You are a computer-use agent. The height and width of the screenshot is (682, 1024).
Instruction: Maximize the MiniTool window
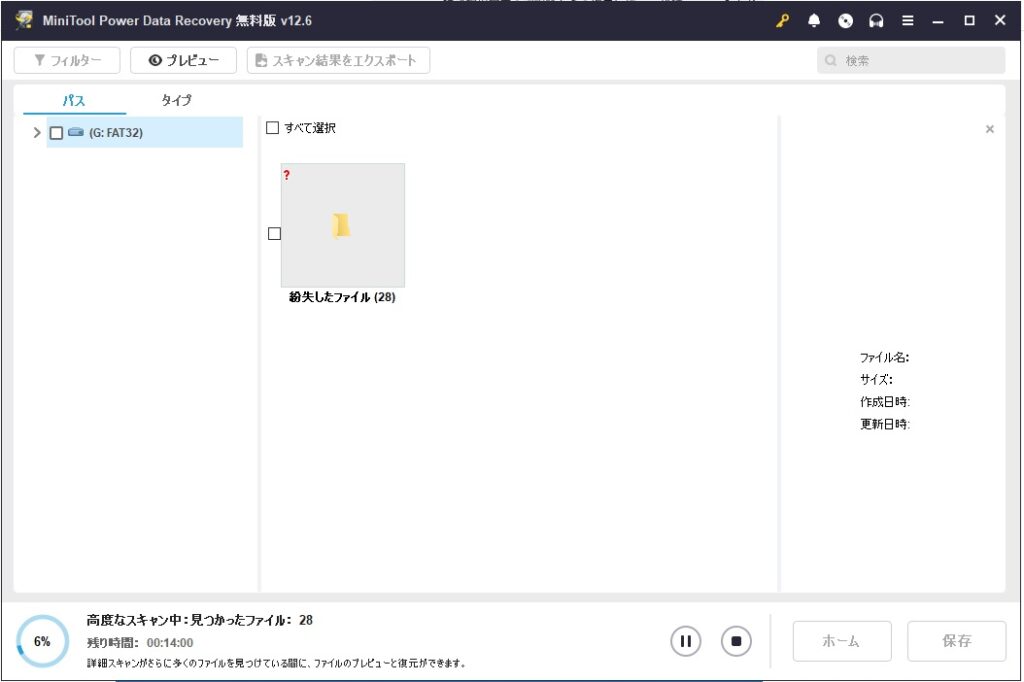pos(970,21)
